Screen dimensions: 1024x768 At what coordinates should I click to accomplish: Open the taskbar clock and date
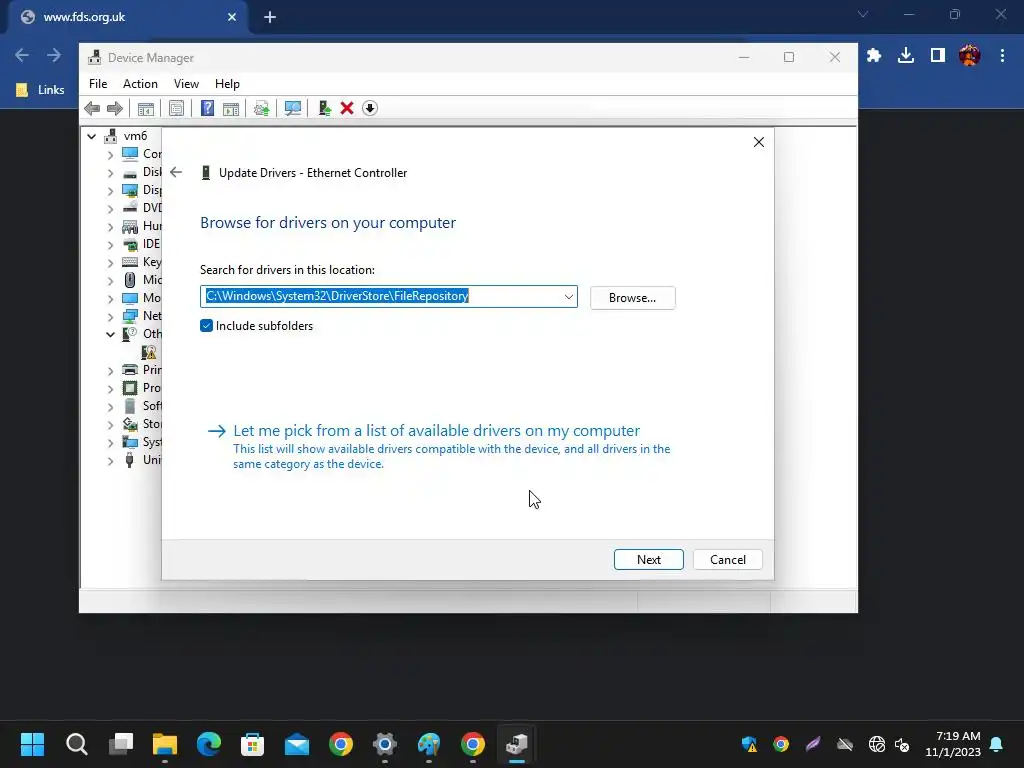click(x=953, y=744)
